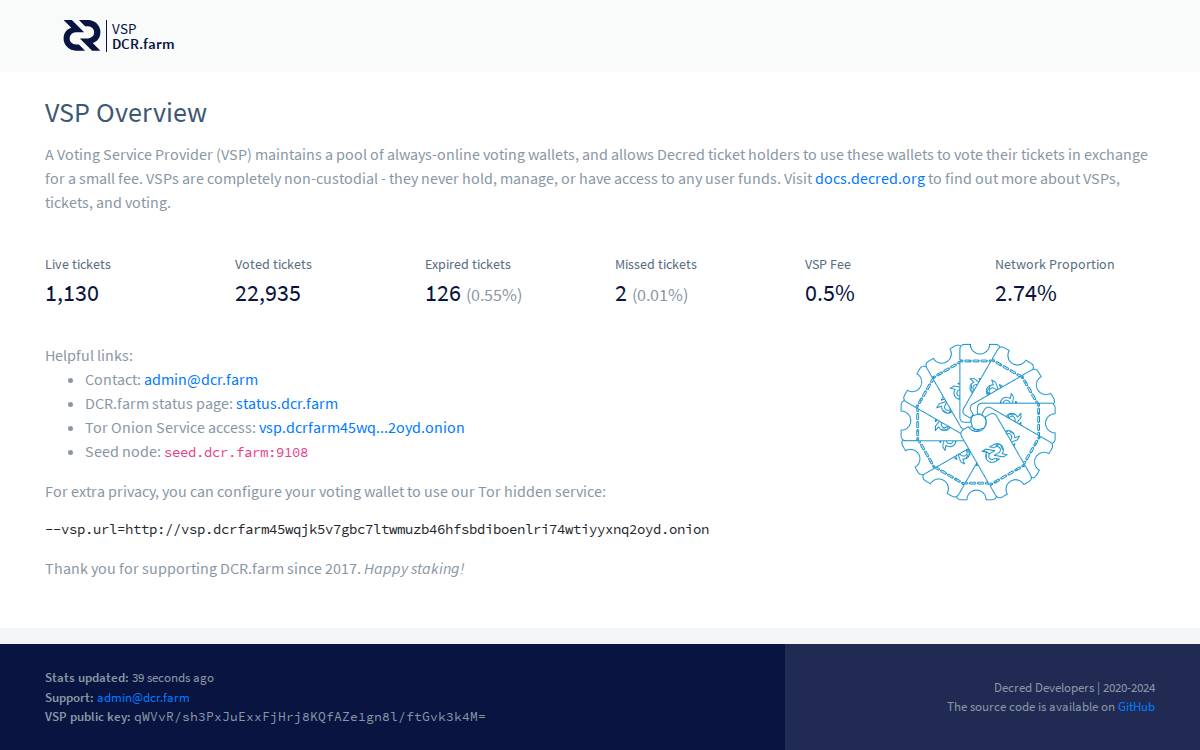Screen dimensions: 1200x750
Task: Click the gear-shaped Decred tickets illustration
Action: (x=978, y=422)
